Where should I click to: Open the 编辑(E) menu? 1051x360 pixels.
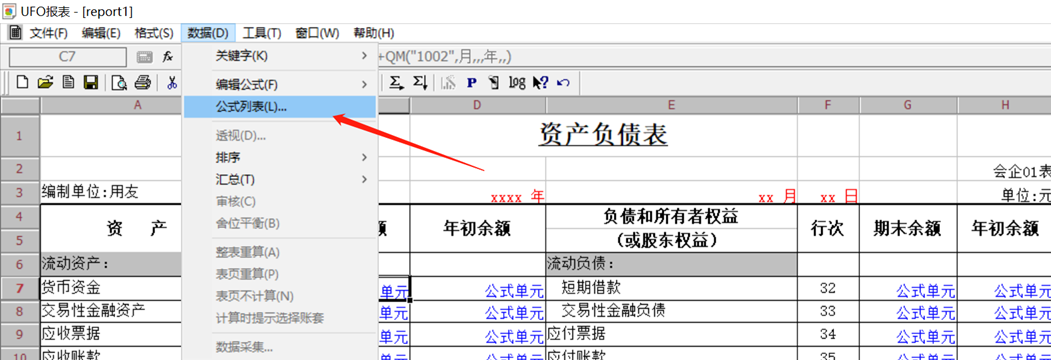(x=101, y=33)
